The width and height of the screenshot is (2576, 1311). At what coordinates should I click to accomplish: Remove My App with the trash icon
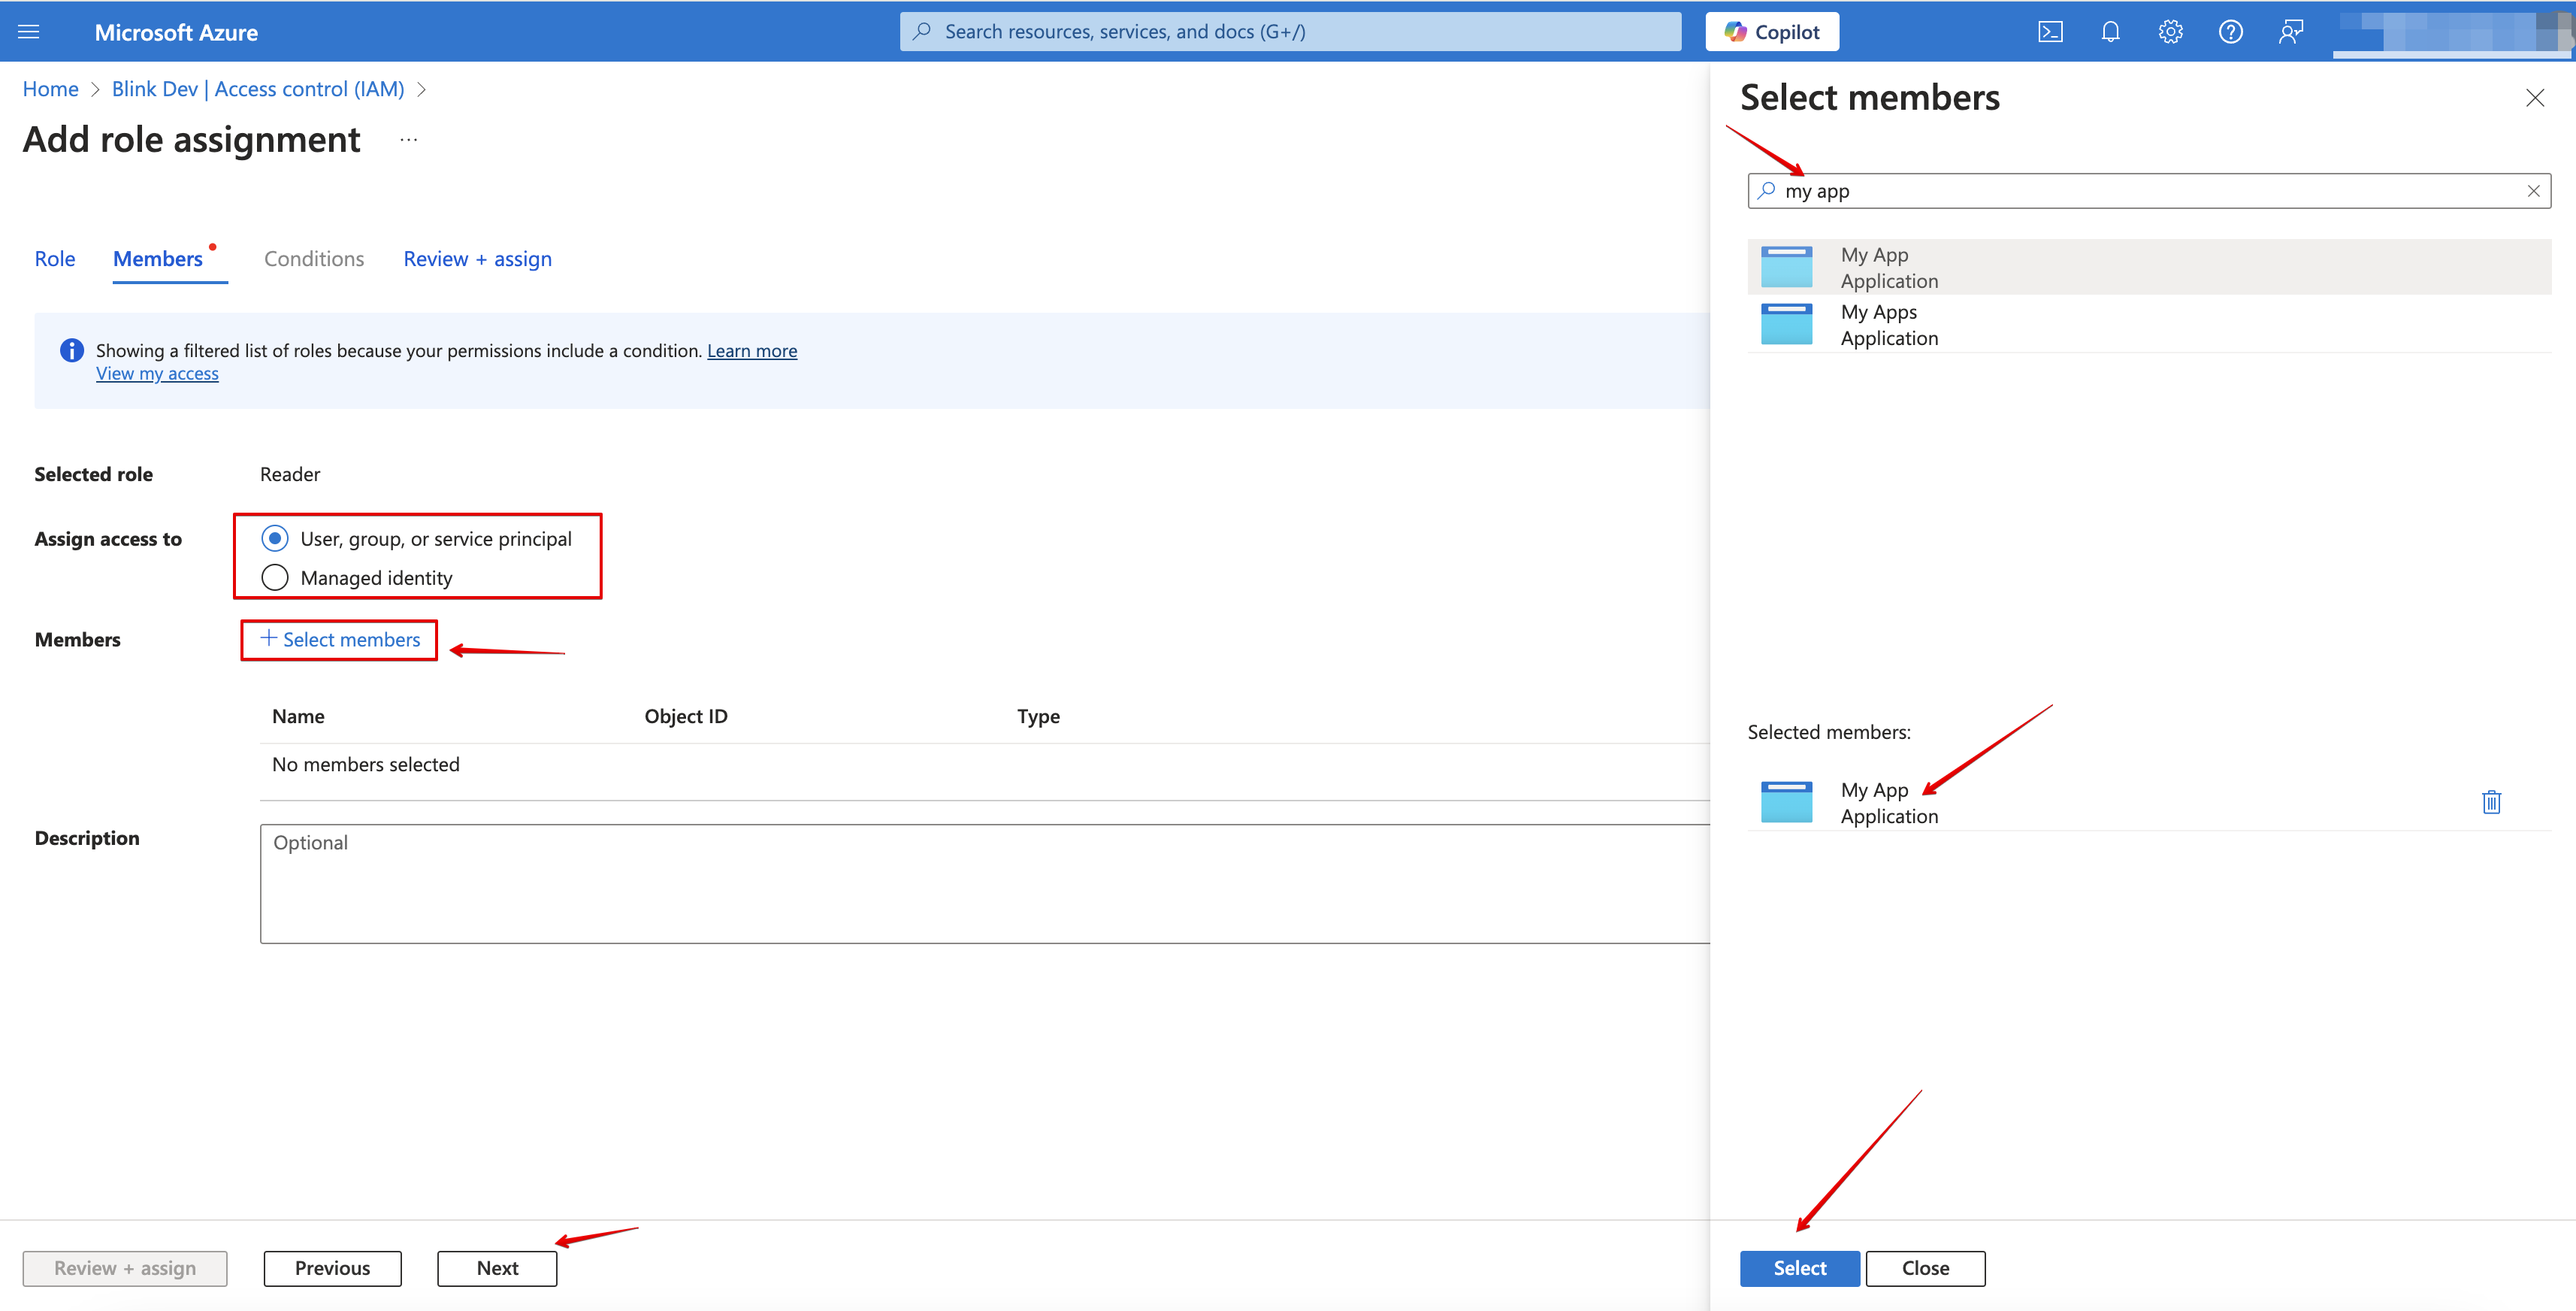(2491, 802)
